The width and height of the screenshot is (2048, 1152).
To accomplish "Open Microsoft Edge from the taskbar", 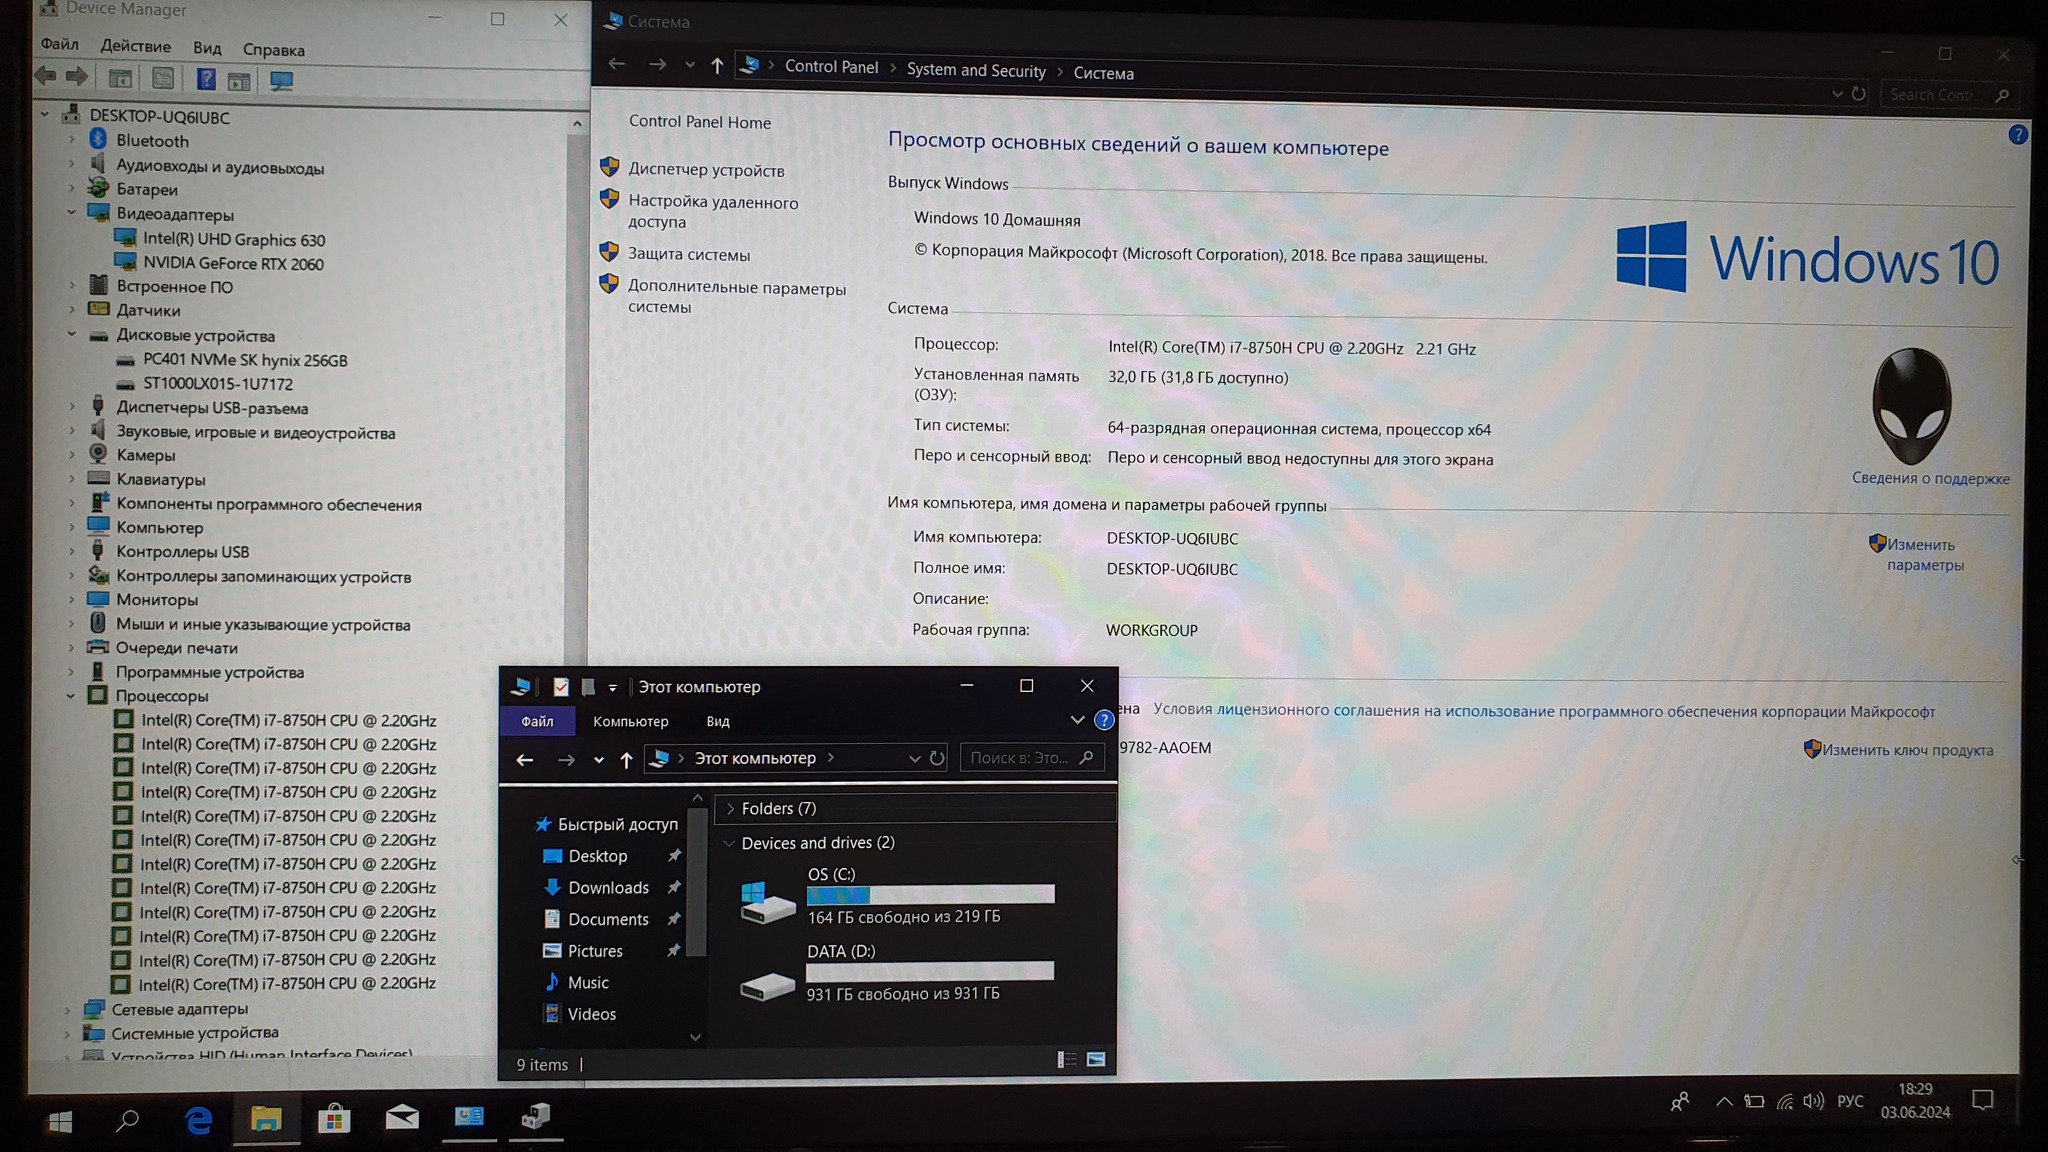I will (199, 1121).
